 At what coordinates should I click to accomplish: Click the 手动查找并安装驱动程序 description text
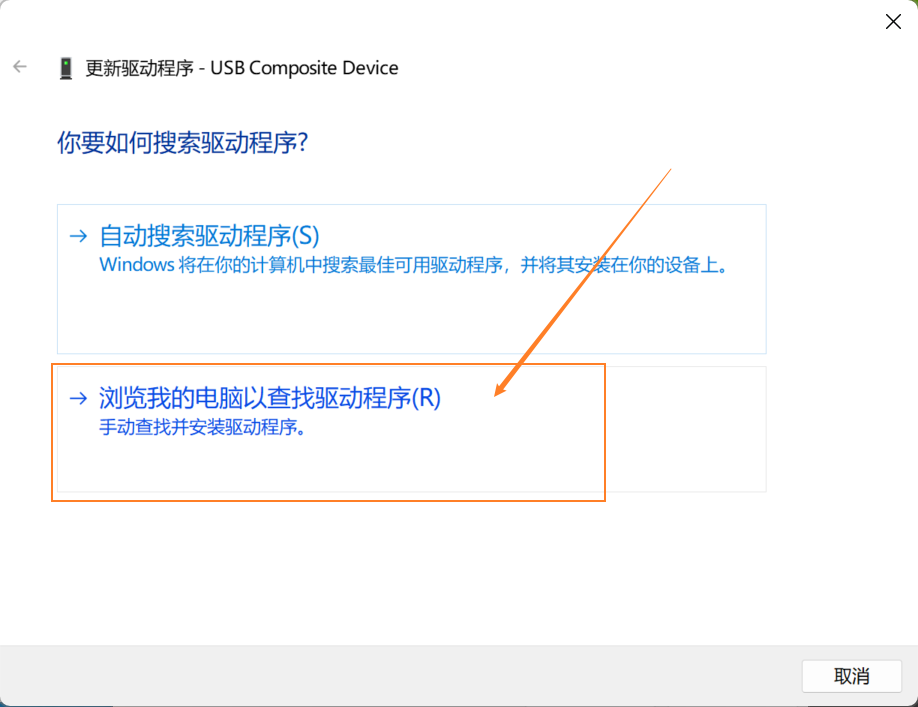202,427
